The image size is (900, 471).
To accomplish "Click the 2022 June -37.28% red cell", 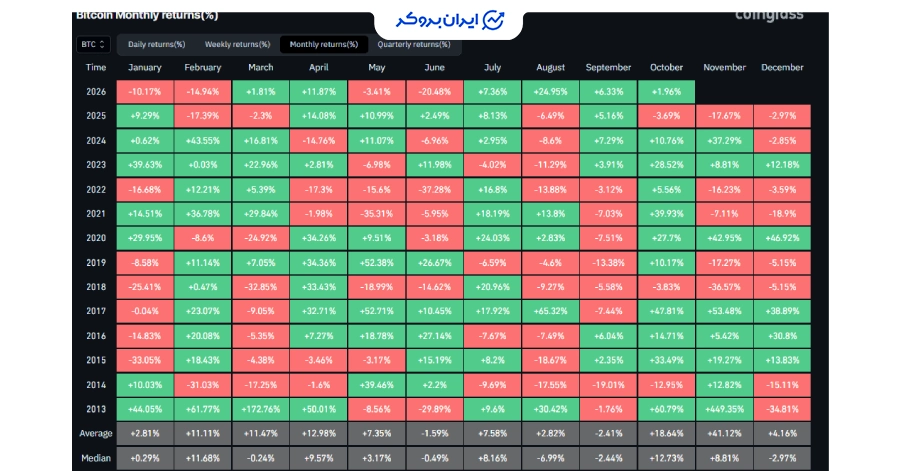I will [435, 189].
